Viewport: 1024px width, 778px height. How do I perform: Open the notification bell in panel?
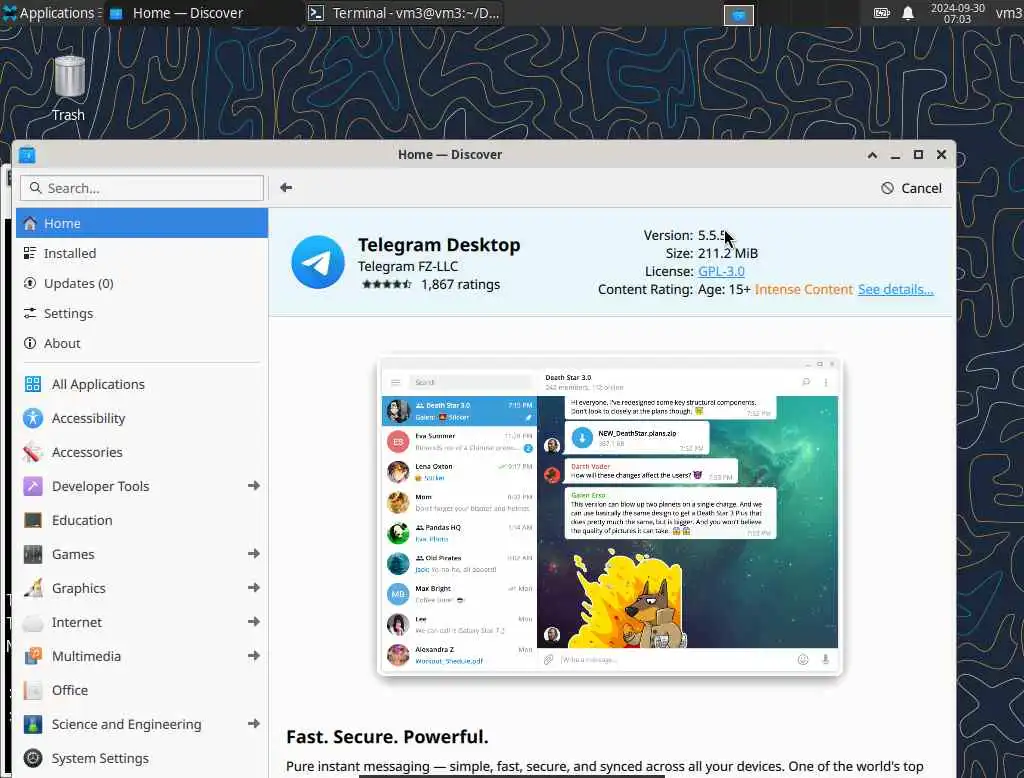(x=908, y=13)
